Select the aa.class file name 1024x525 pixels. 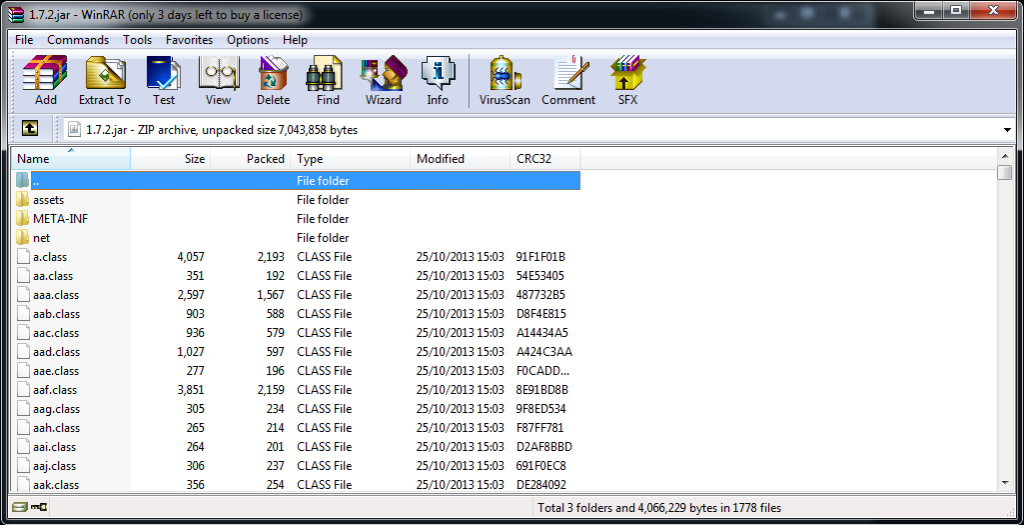[x=53, y=276]
